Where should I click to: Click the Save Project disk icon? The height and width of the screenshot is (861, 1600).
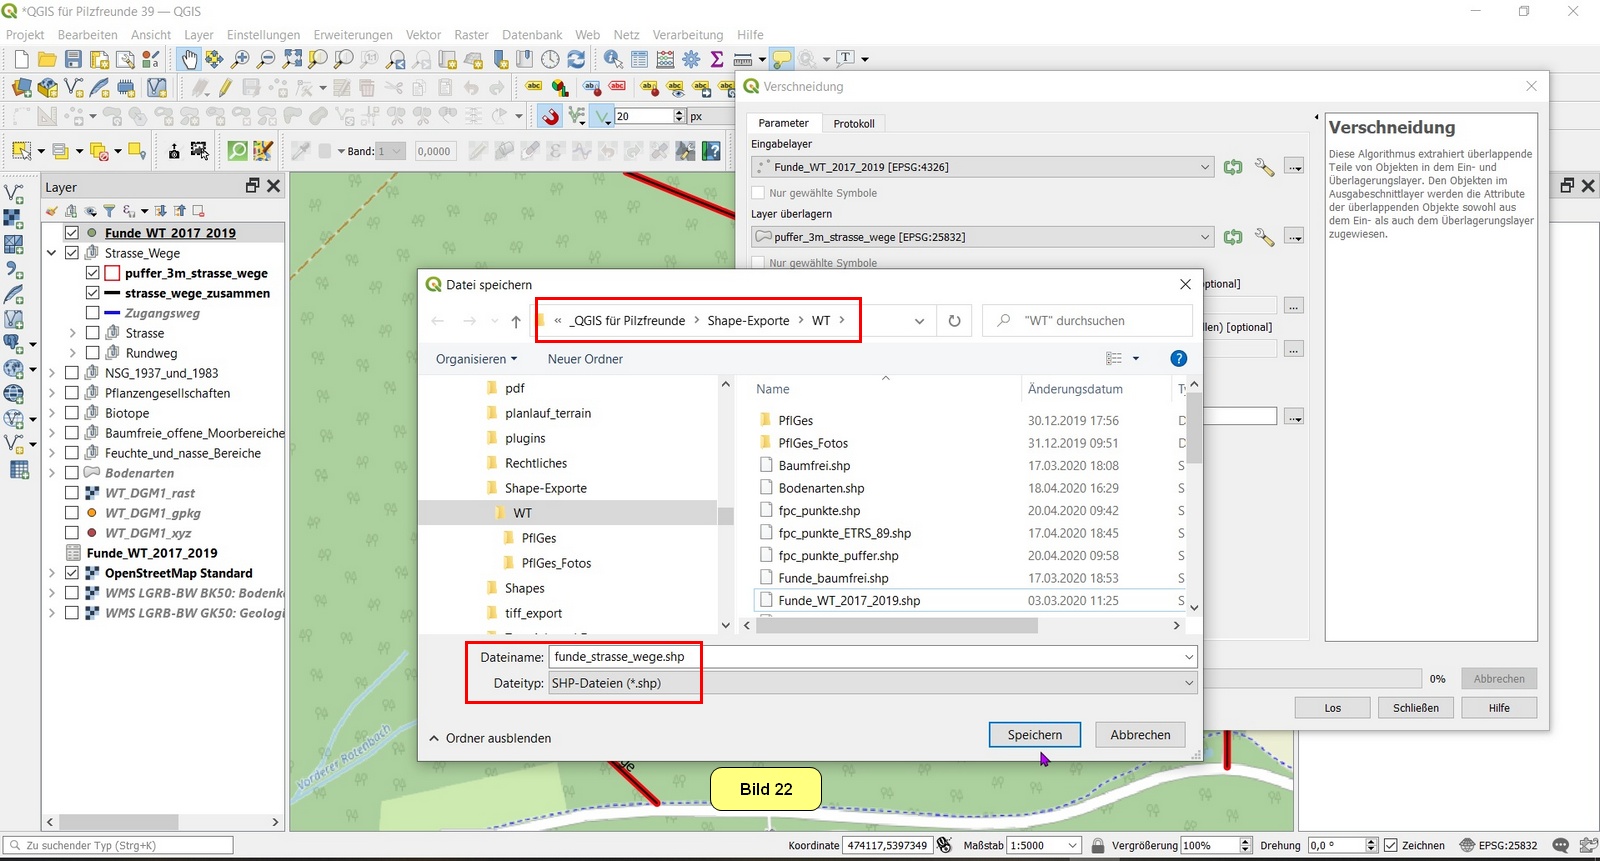point(73,60)
